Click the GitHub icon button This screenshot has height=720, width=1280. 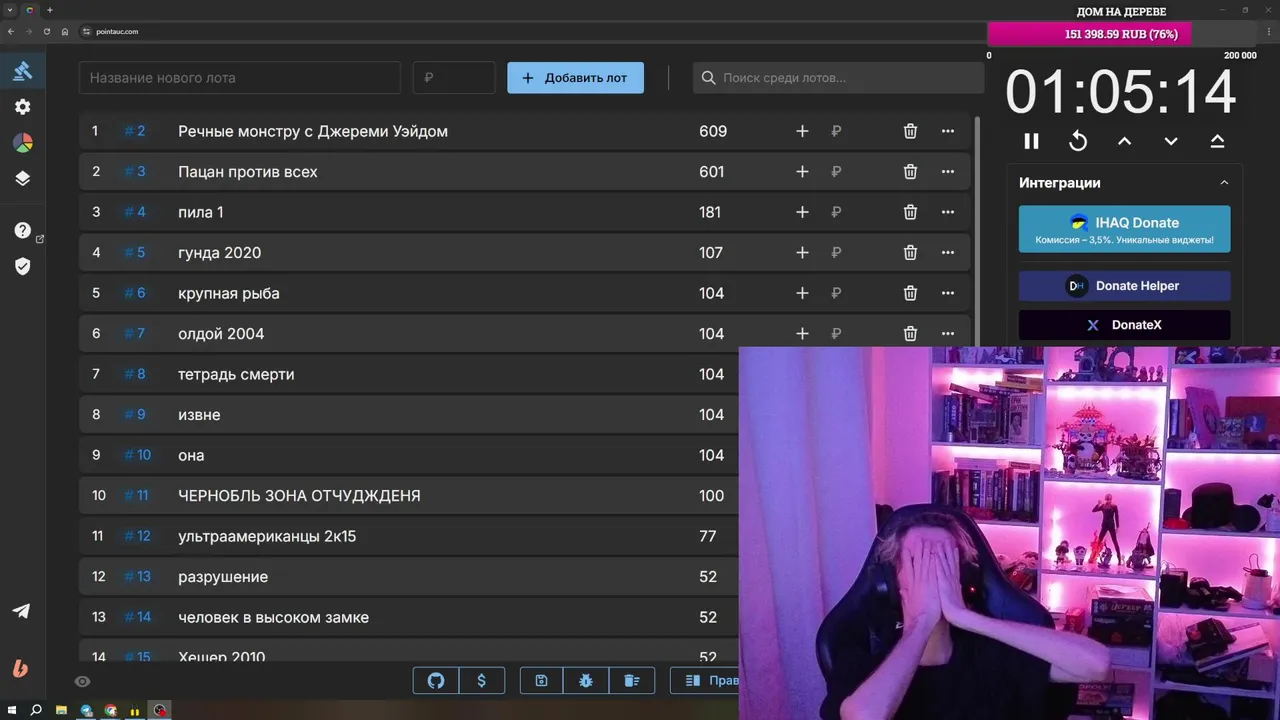tap(436, 681)
